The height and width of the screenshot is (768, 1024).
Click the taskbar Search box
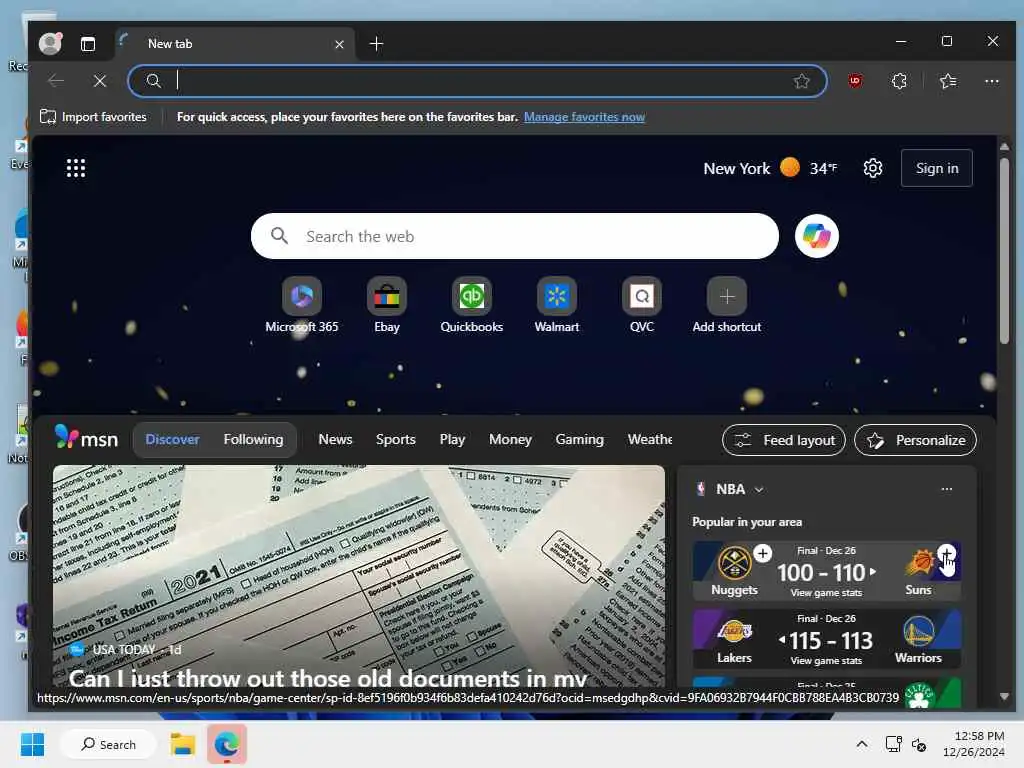108,744
